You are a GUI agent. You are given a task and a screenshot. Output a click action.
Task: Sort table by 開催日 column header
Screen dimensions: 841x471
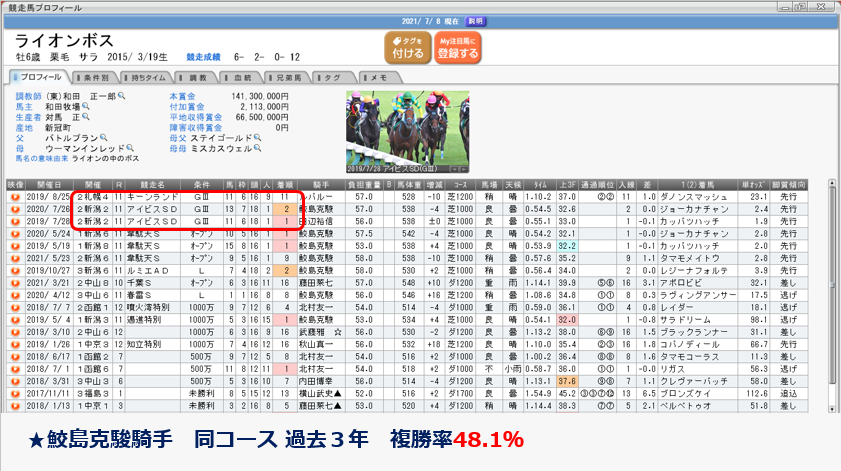tap(48, 185)
